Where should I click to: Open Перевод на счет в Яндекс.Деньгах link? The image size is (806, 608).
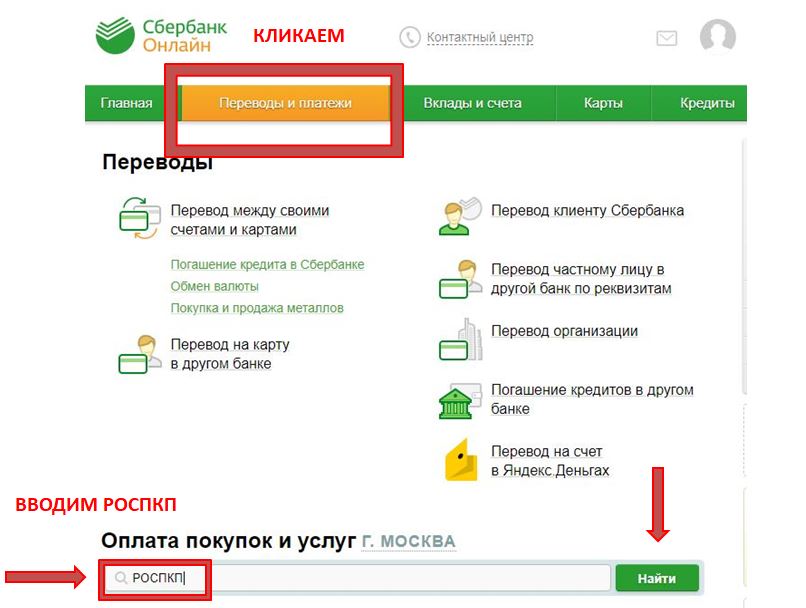550,461
